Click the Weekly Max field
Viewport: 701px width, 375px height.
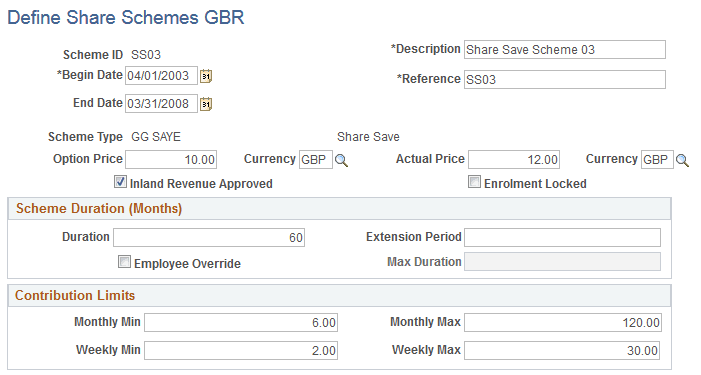tap(562, 350)
